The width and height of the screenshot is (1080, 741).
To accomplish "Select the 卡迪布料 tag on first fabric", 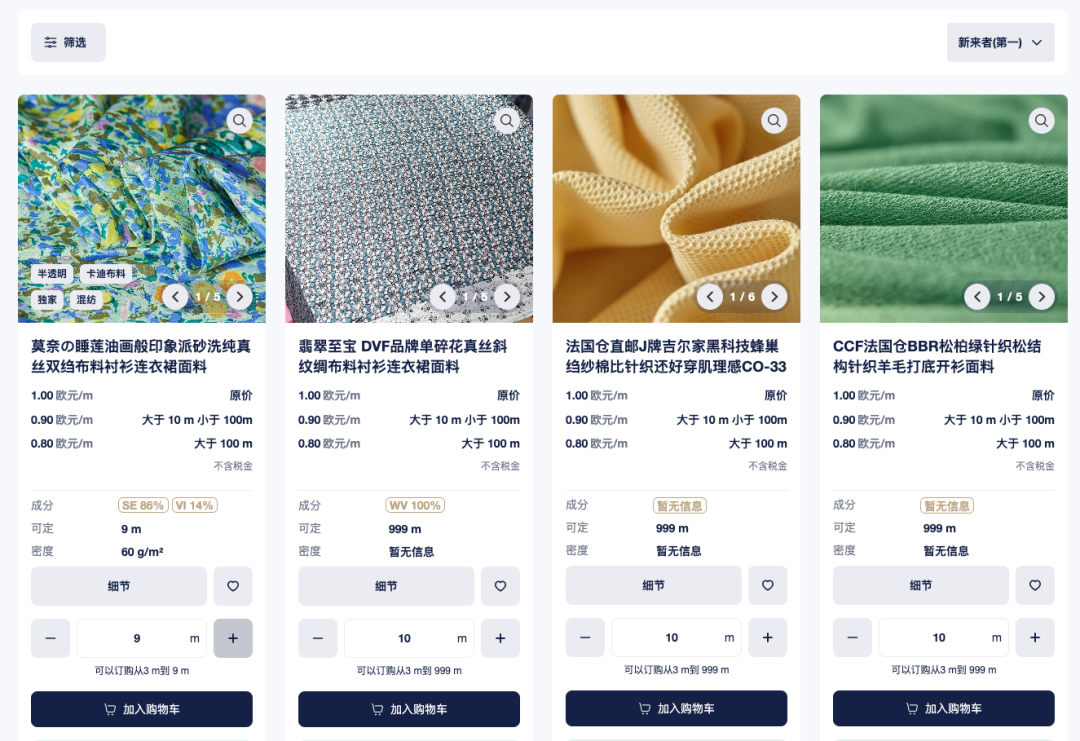I will 105,273.
